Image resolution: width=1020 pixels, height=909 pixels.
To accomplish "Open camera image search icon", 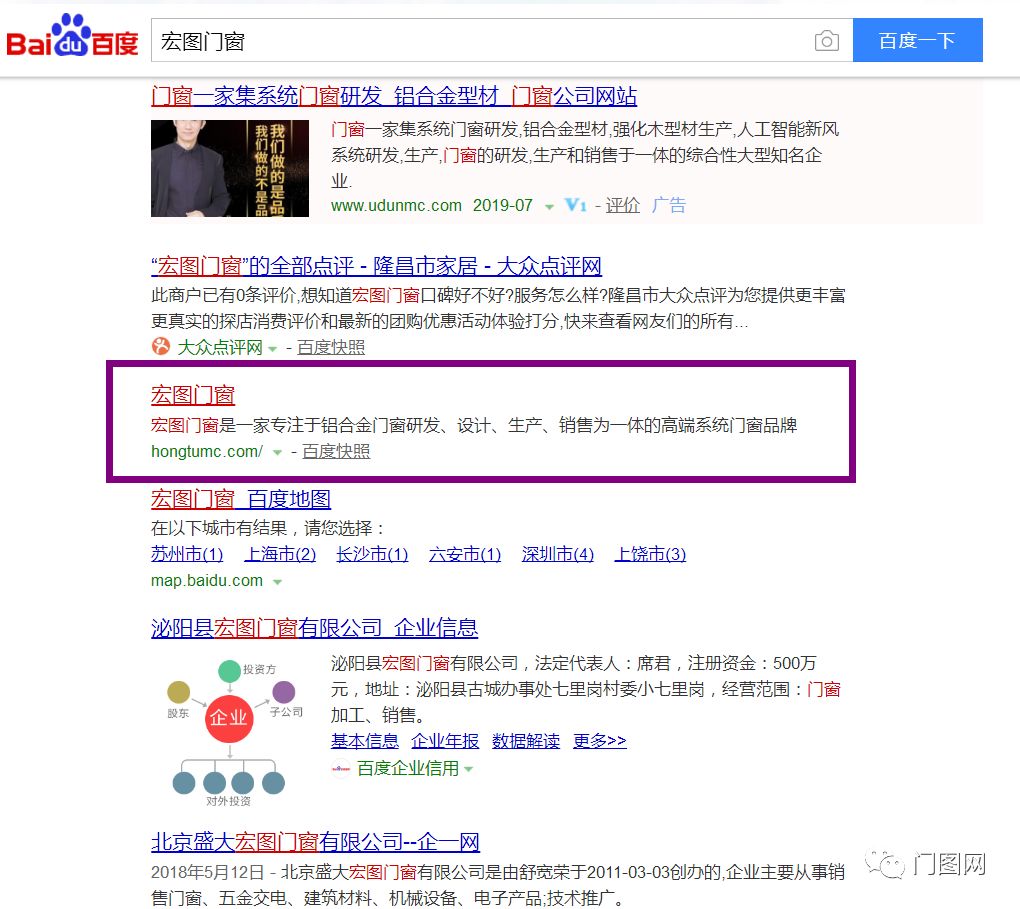I will [826, 41].
